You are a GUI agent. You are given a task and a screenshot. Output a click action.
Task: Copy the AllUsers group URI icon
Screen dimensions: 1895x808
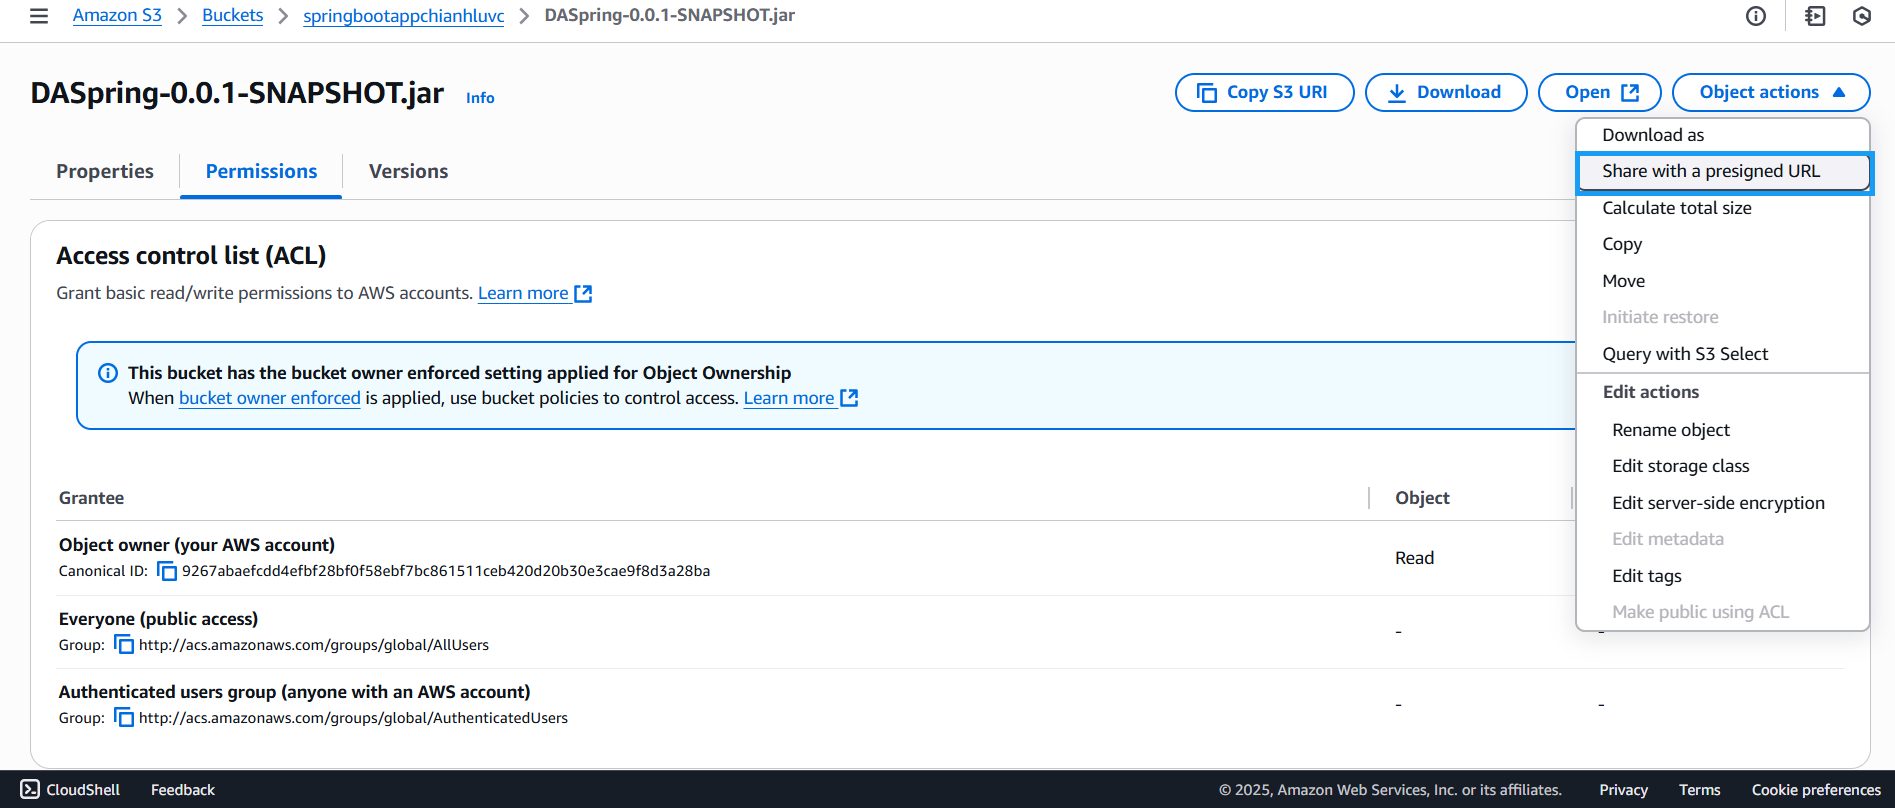tap(124, 645)
